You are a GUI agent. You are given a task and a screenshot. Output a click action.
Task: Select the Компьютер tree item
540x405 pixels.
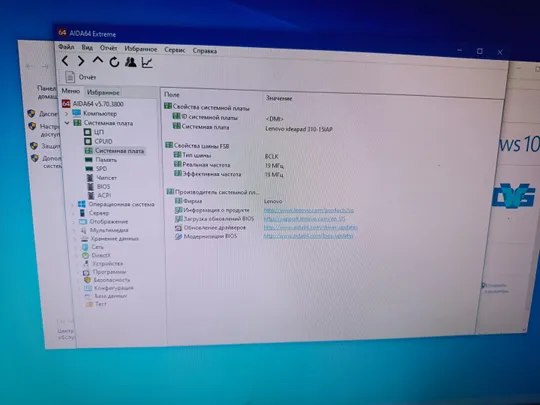point(95,113)
